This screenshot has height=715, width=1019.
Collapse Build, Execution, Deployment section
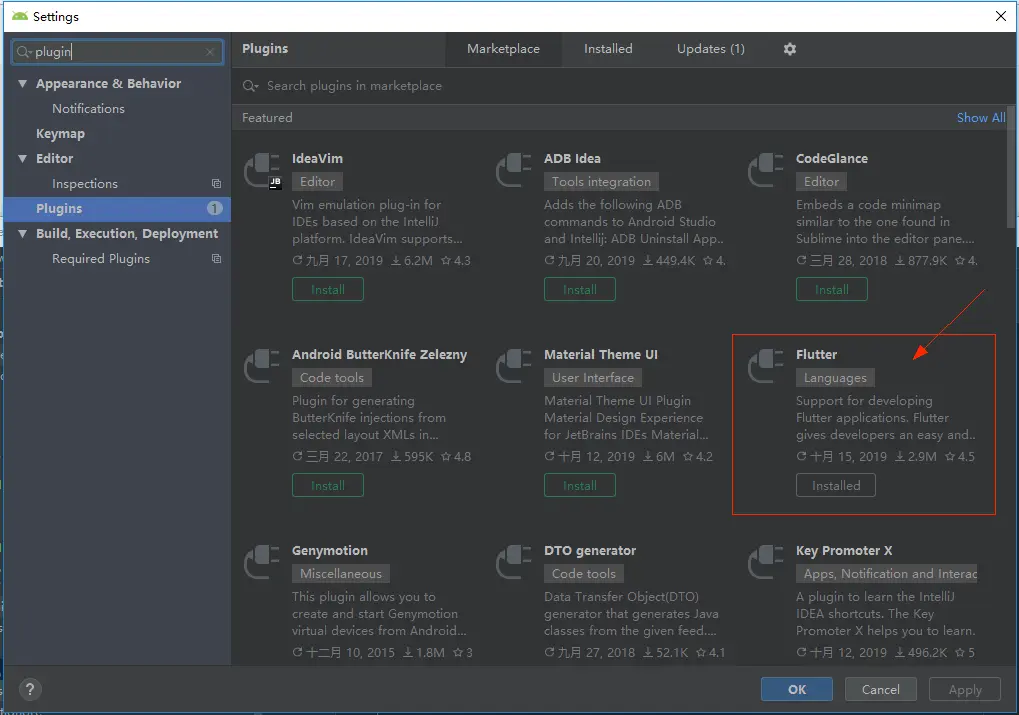coord(23,234)
